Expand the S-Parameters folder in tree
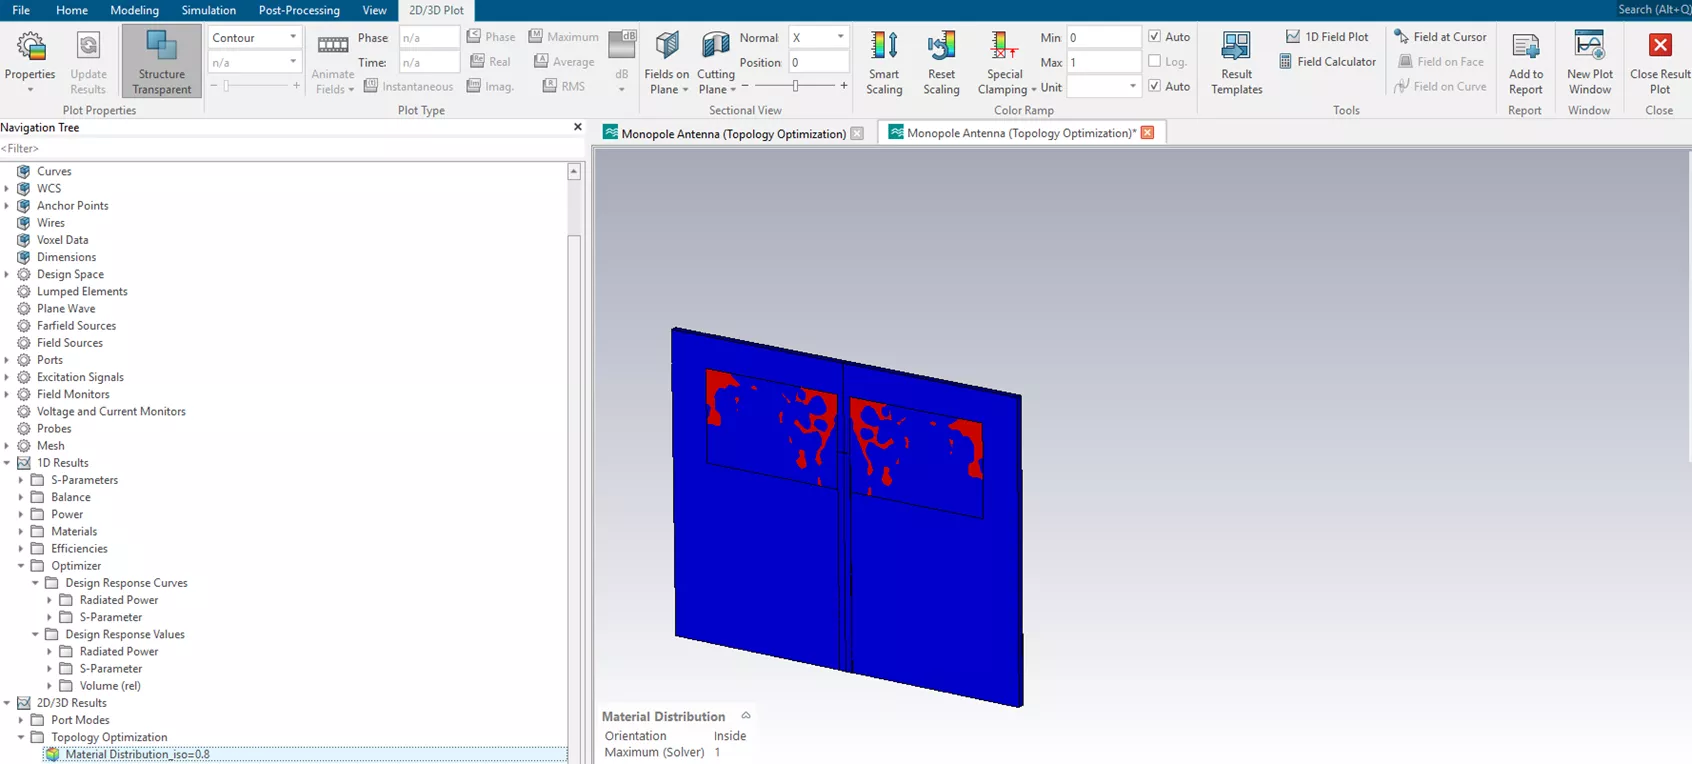 coord(21,480)
